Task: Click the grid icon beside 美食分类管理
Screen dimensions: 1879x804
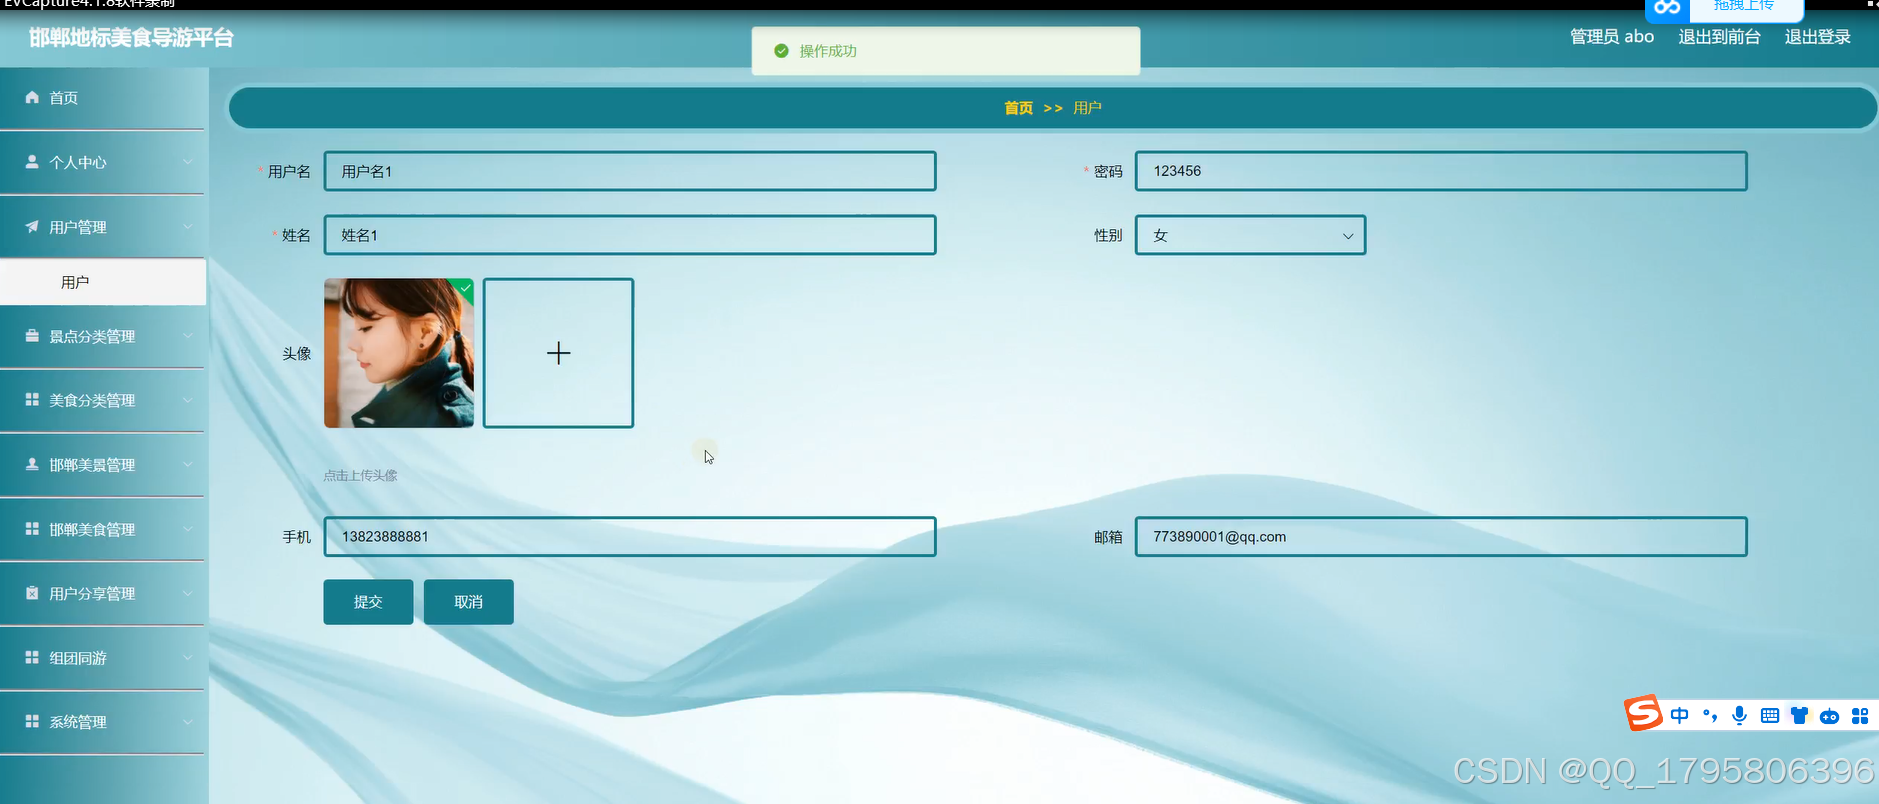Action: (32, 399)
